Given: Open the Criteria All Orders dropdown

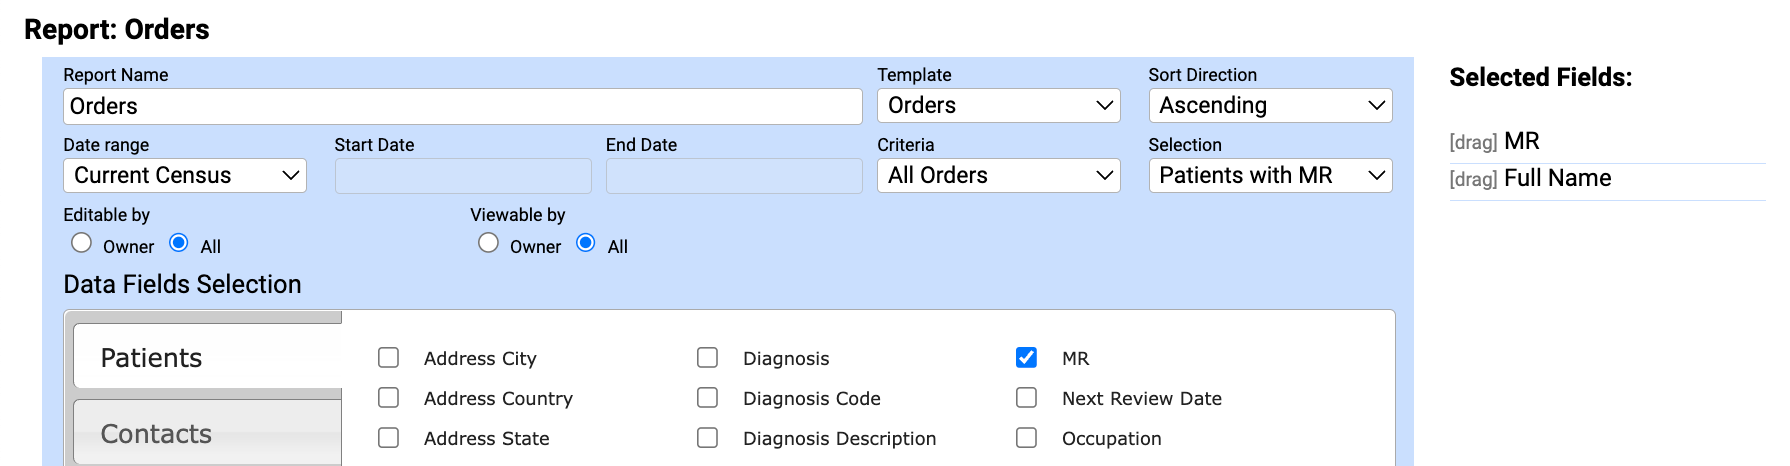Looking at the screenshot, I should [999, 176].
